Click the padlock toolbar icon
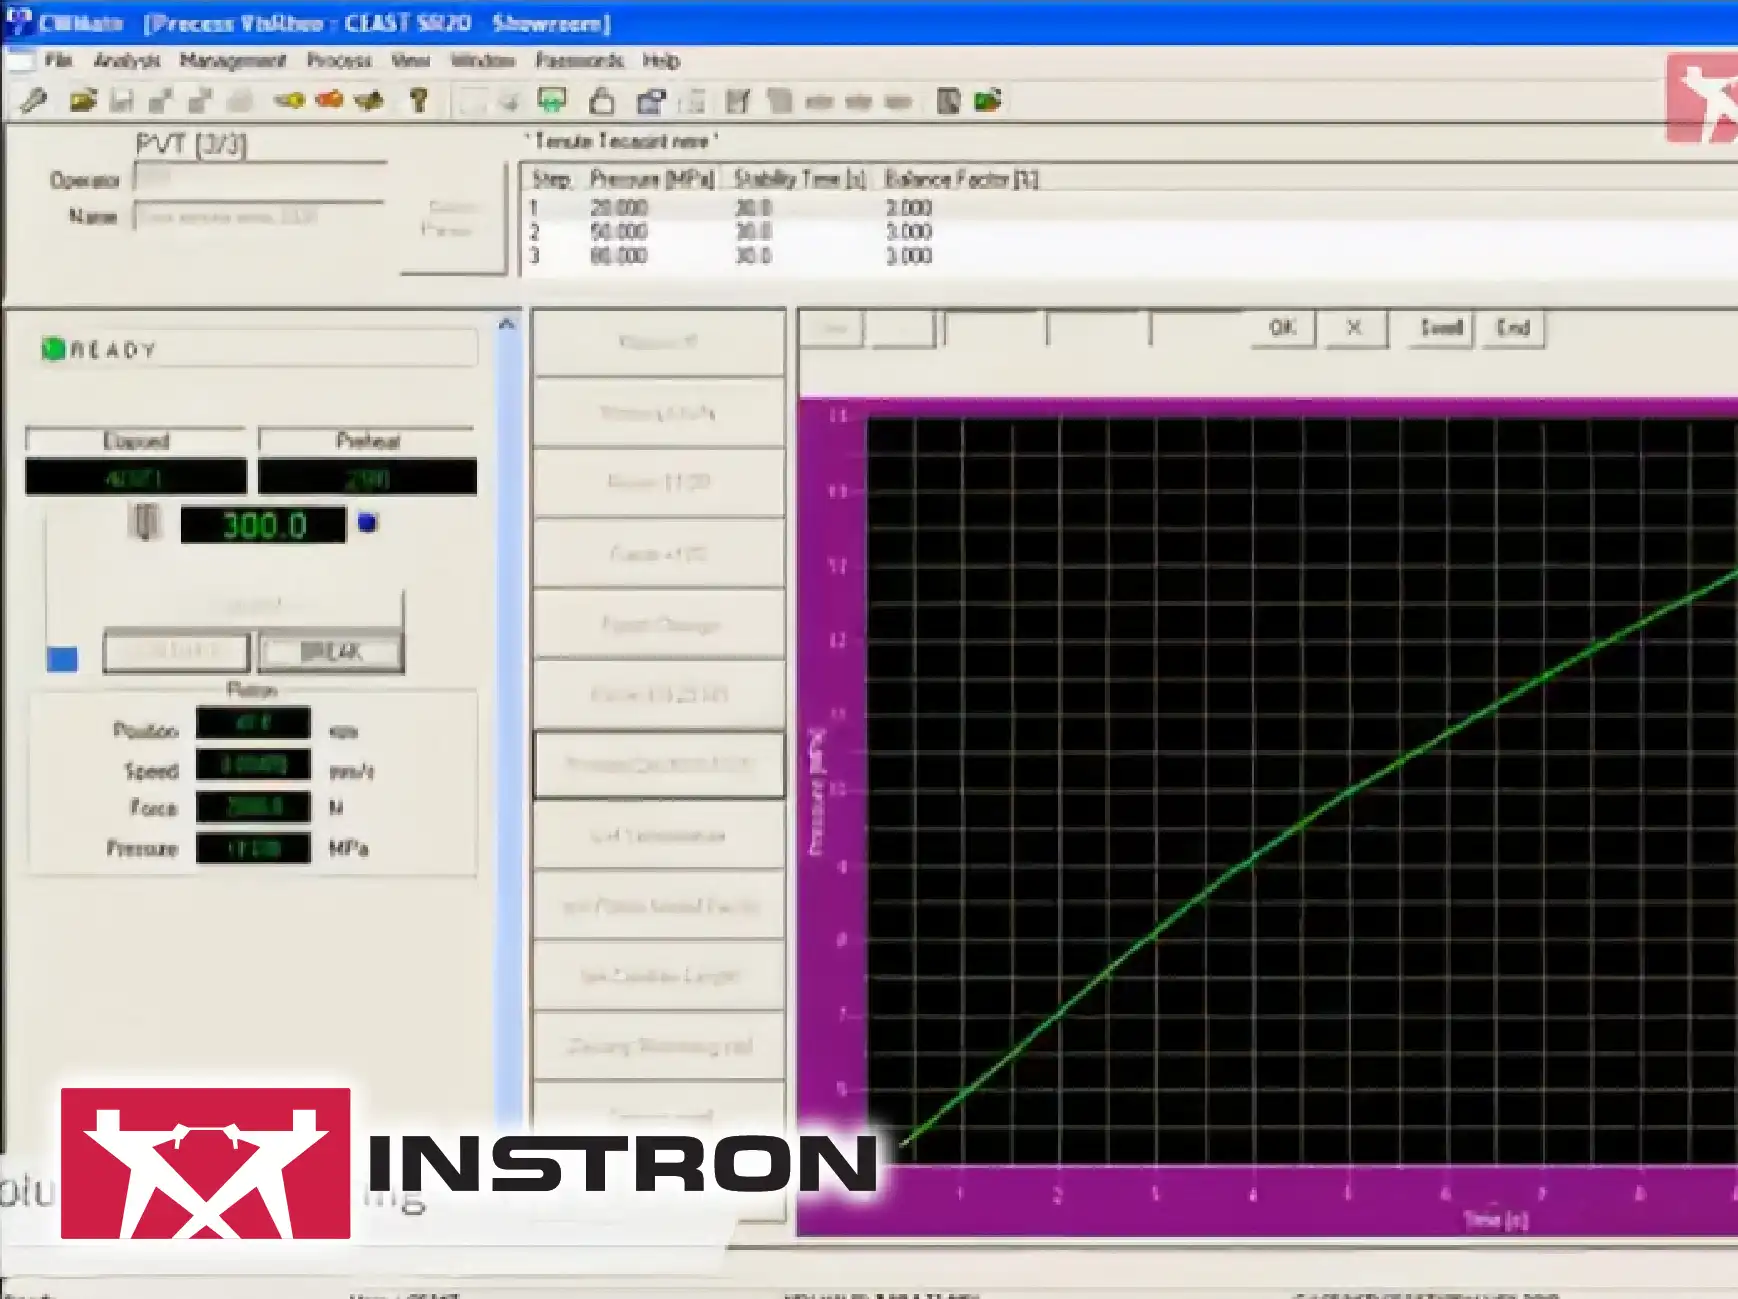The width and height of the screenshot is (1738, 1299). tap(604, 101)
